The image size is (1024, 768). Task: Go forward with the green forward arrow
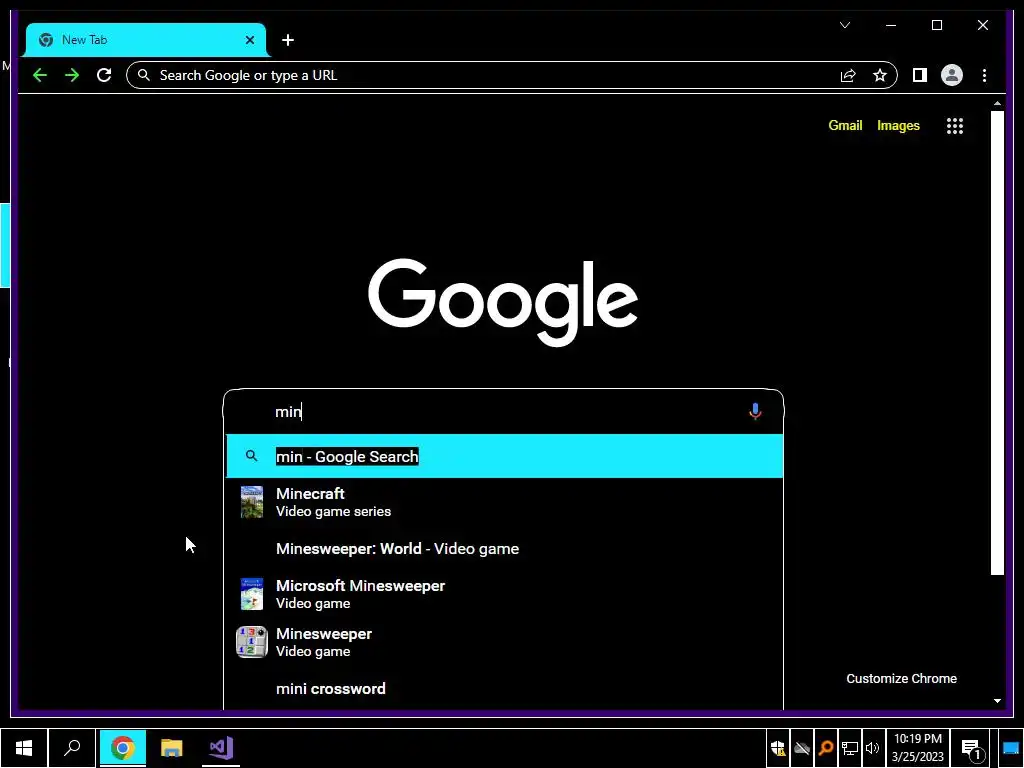[x=72, y=75]
